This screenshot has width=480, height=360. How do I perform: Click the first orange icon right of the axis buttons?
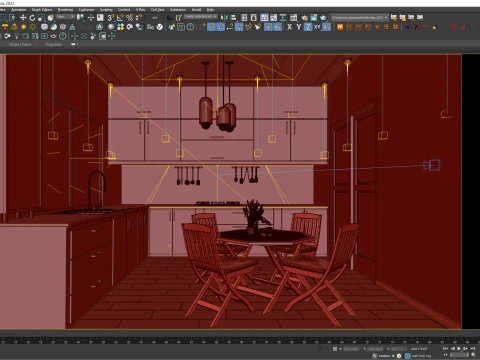coord(340,27)
